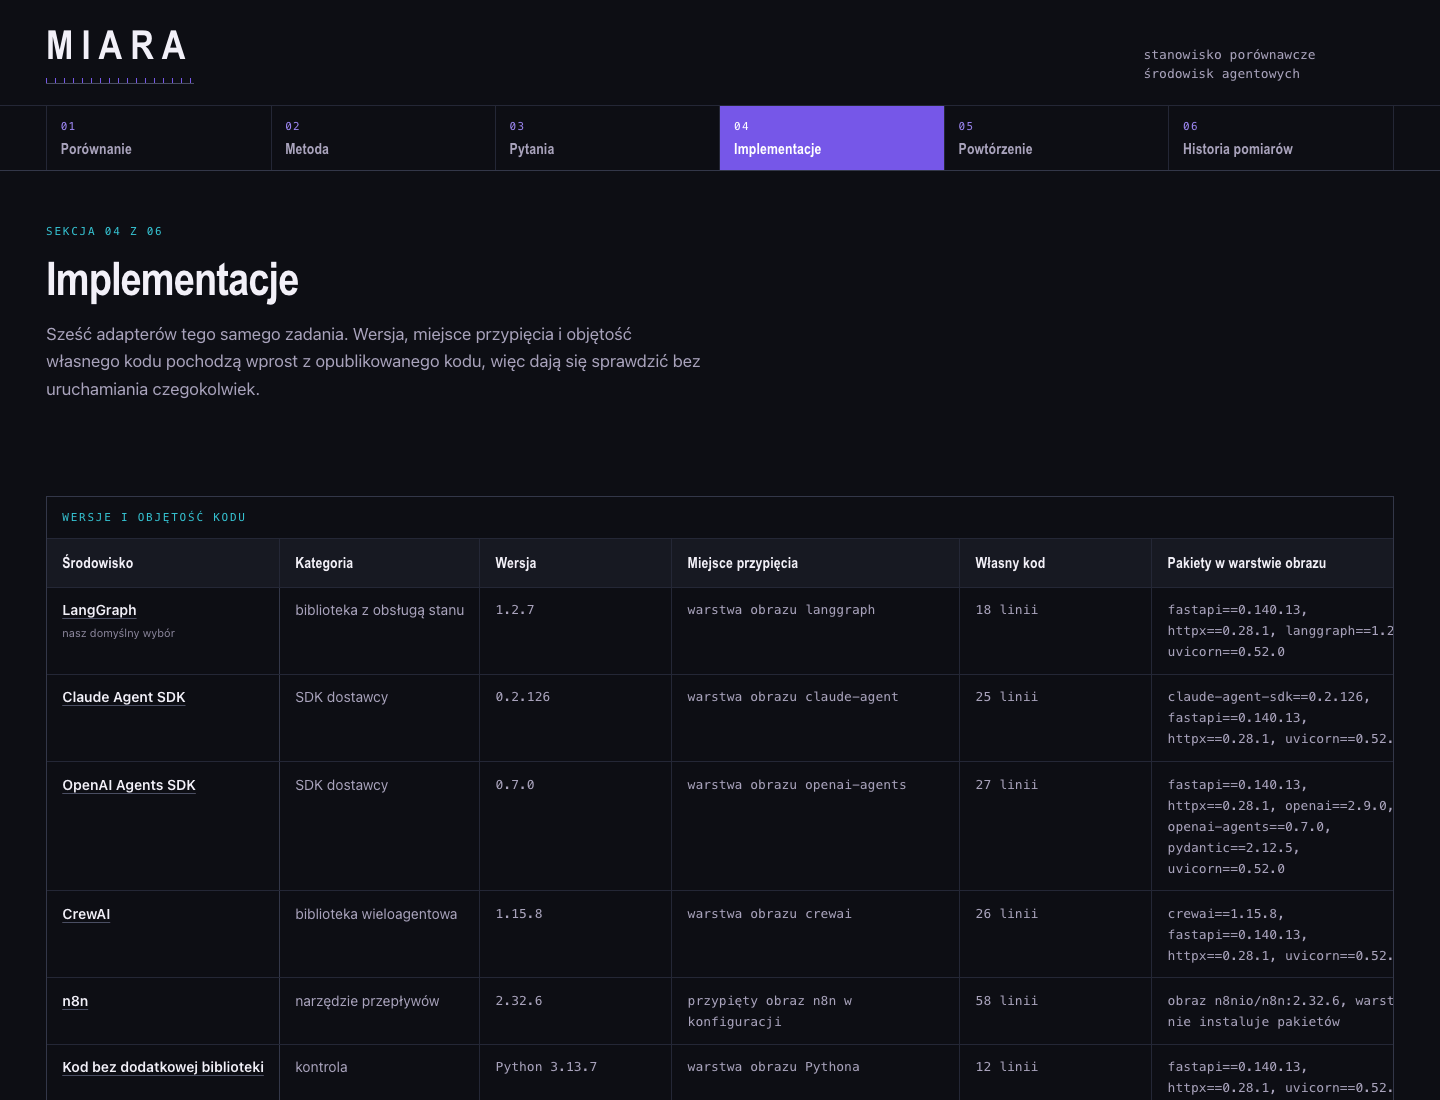Click the 'nie instaluje pakietów' text

1253,1022
